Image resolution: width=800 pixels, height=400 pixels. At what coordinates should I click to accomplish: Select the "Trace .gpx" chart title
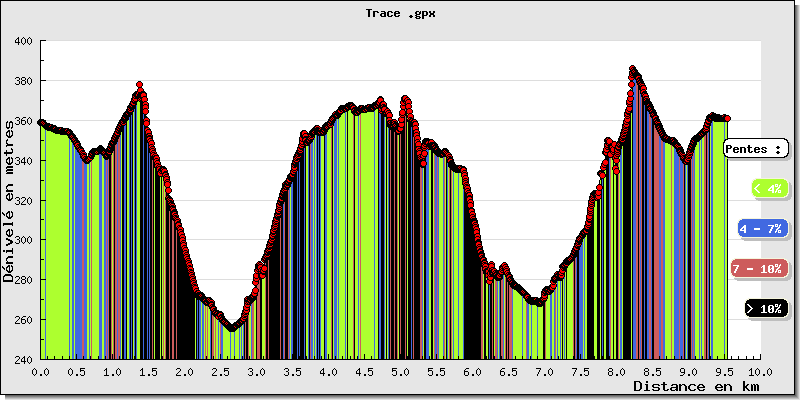[400, 14]
